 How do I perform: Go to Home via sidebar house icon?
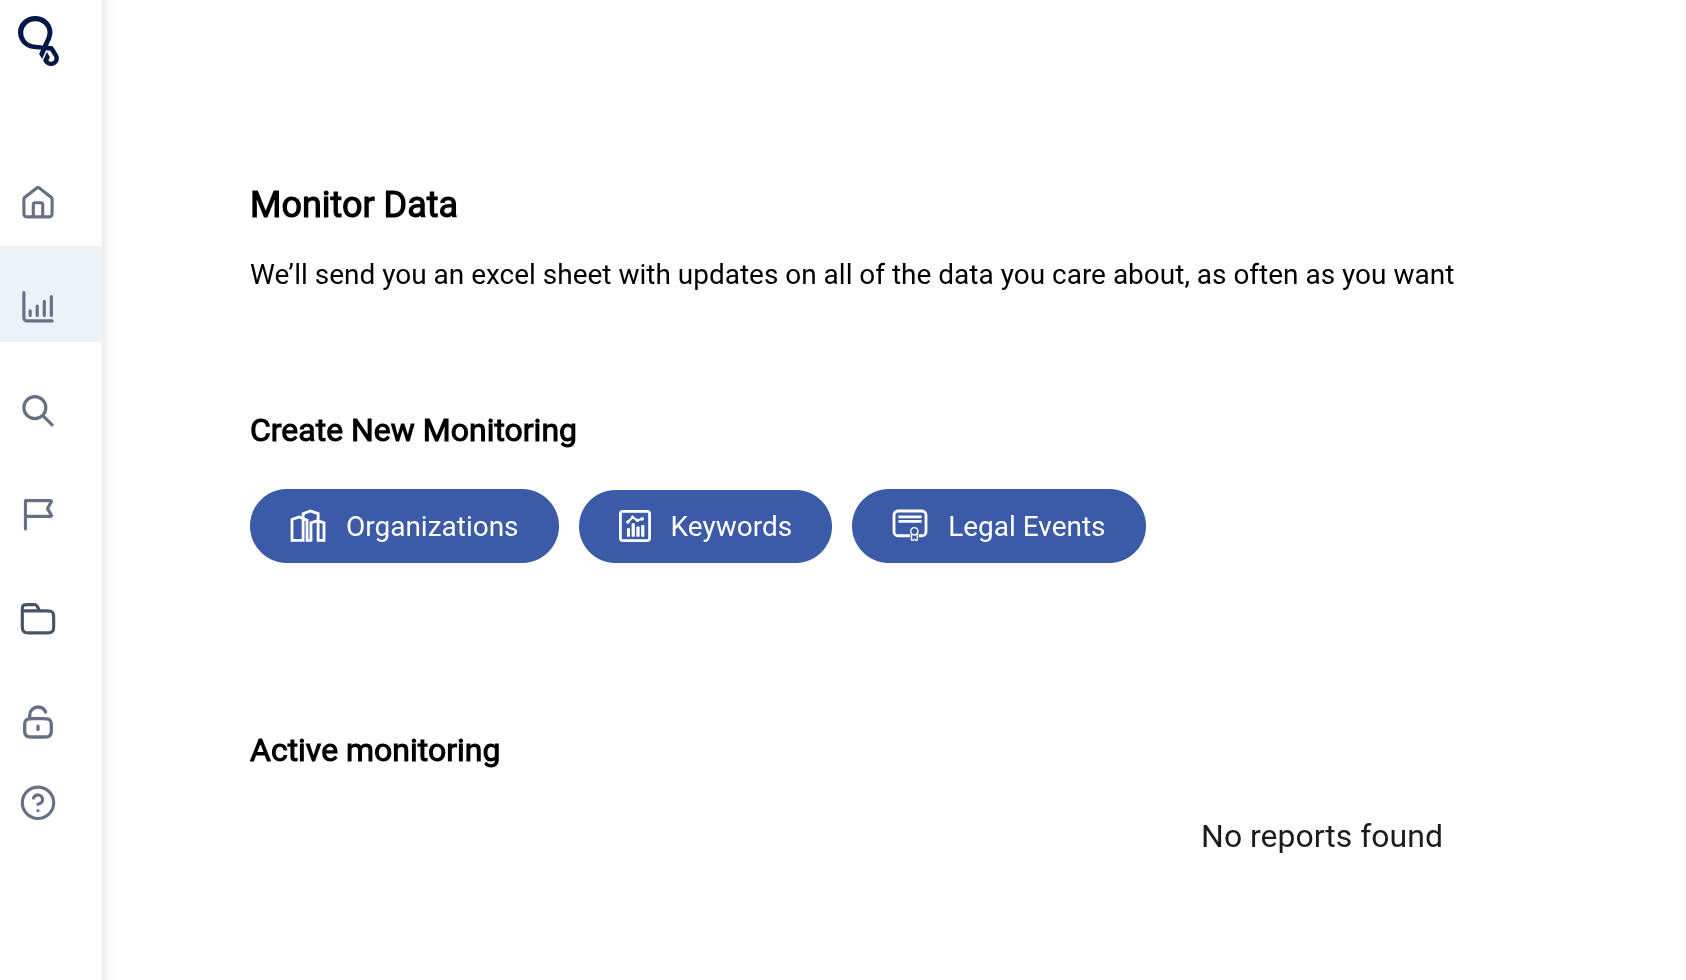click(38, 203)
